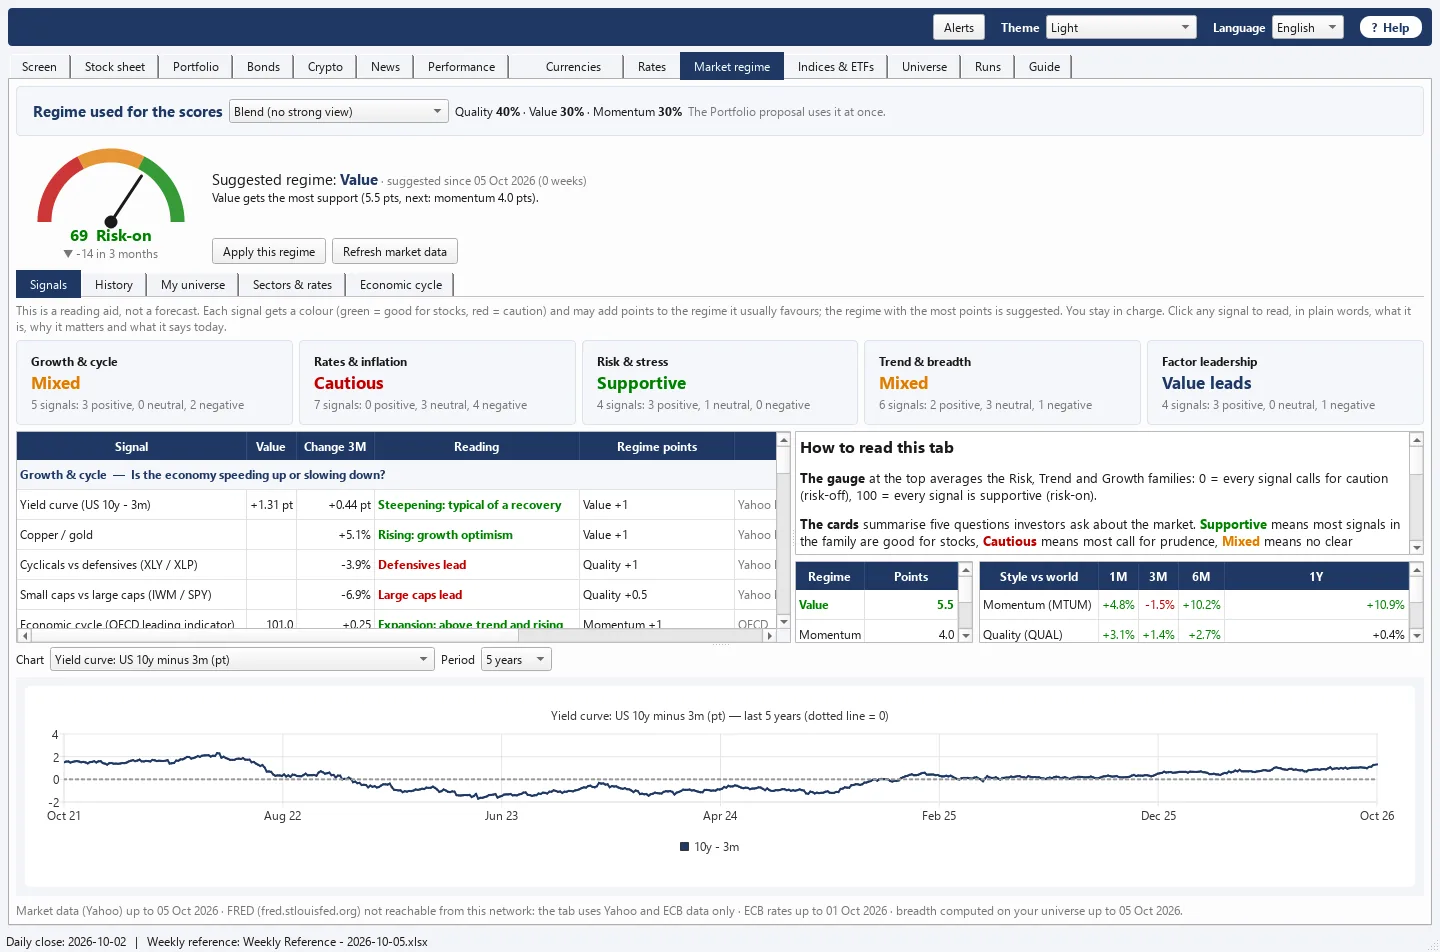The height and width of the screenshot is (952, 1440).
Task: Open the Sectors & rates sub-tab
Action: [x=292, y=285]
